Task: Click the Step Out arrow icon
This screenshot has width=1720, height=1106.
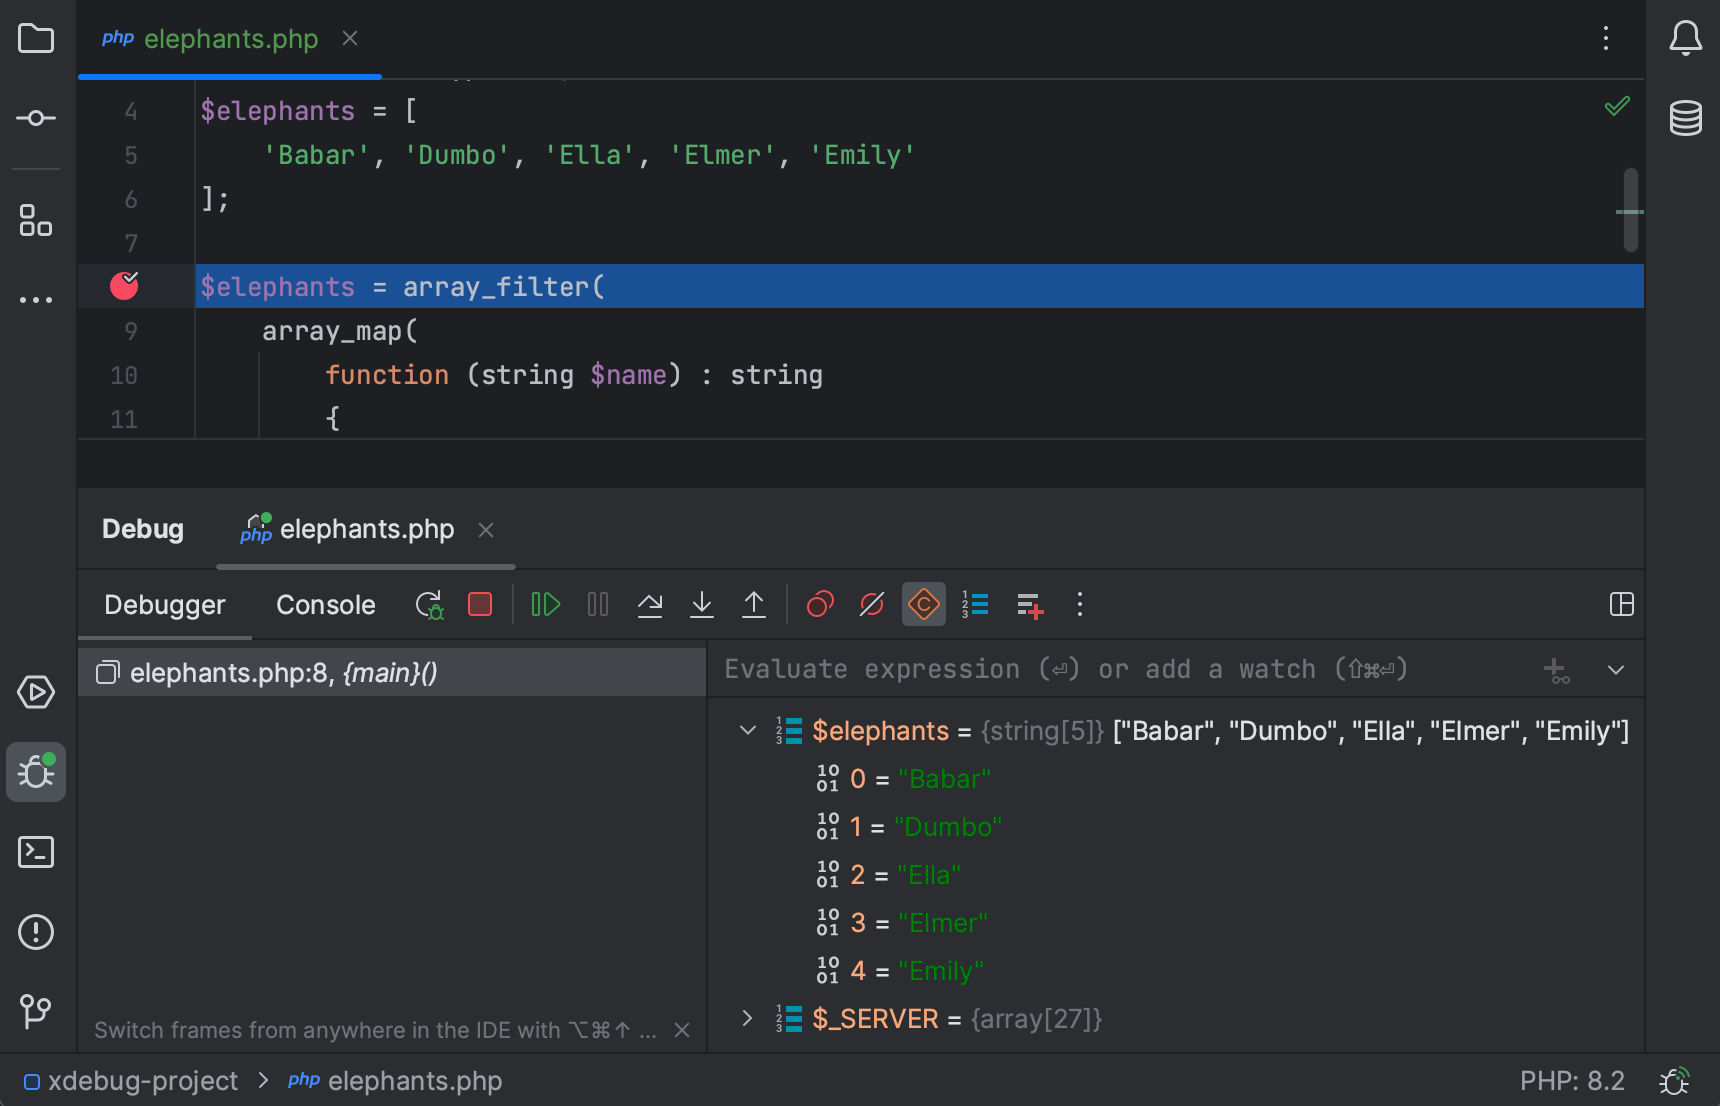Action: tap(754, 605)
